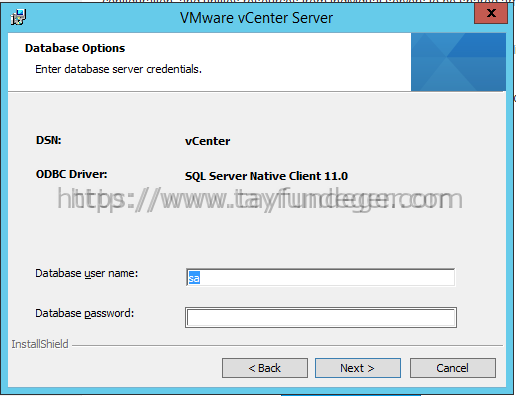Click the 'Database user name:' label

87,273
